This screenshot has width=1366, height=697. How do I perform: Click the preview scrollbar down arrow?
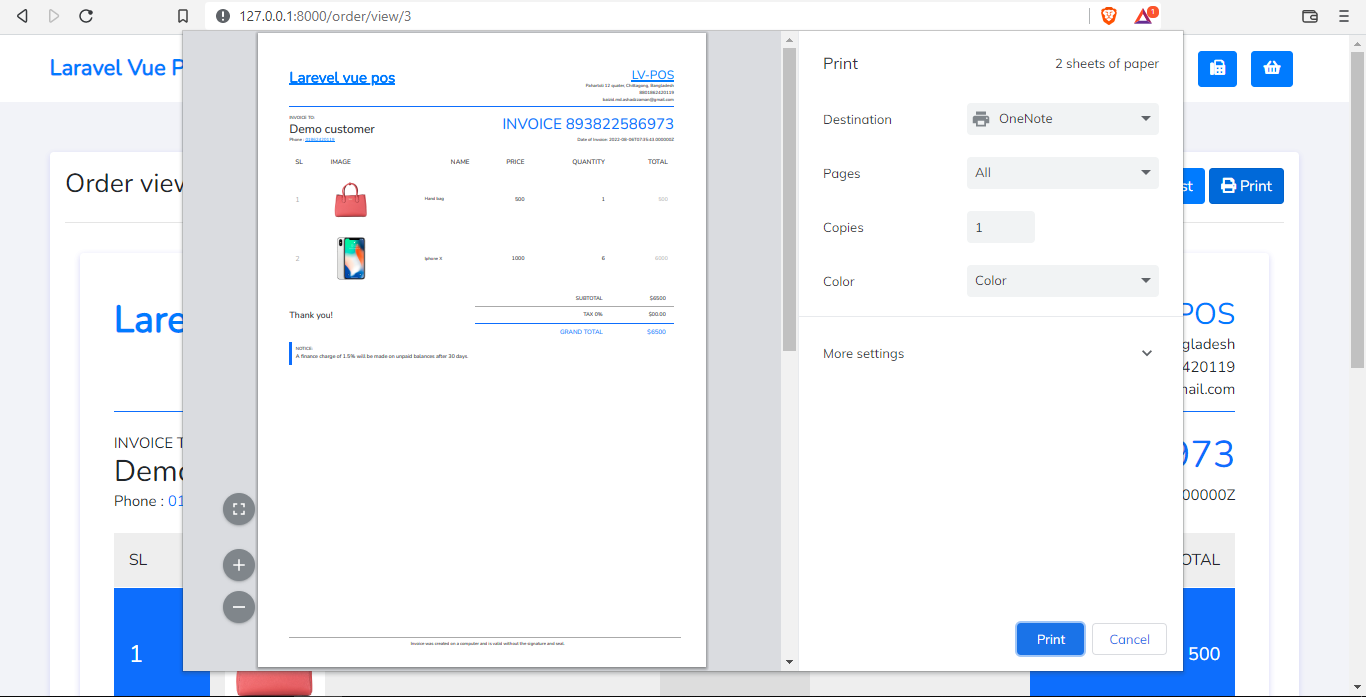point(789,662)
